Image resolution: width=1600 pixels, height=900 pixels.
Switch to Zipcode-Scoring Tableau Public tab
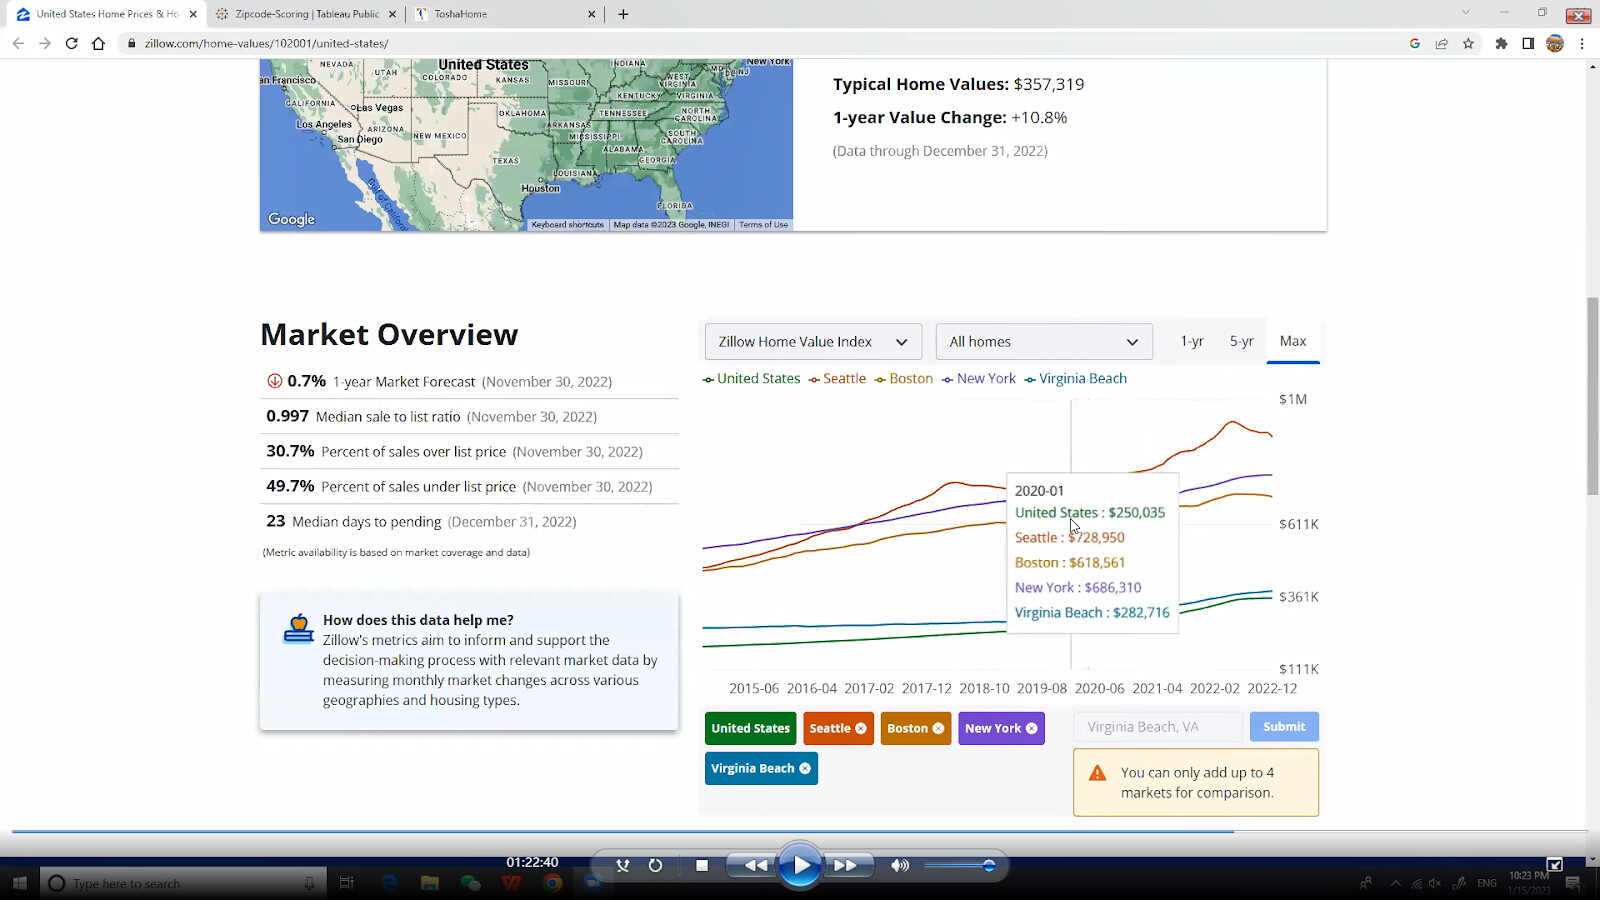(307, 14)
